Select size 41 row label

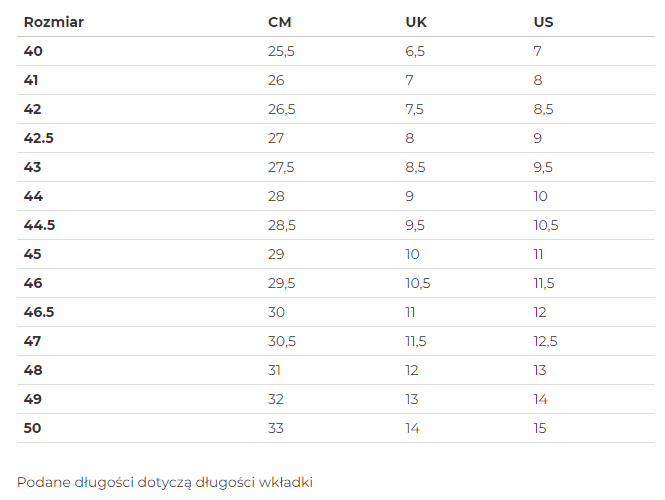pyautogui.click(x=31, y=80)
